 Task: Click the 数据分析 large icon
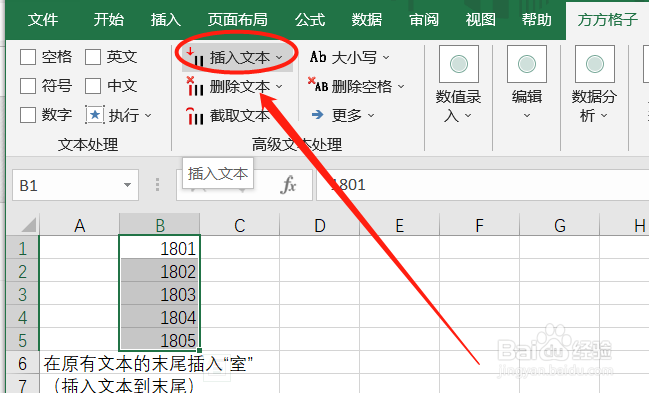tap(595, 64)
